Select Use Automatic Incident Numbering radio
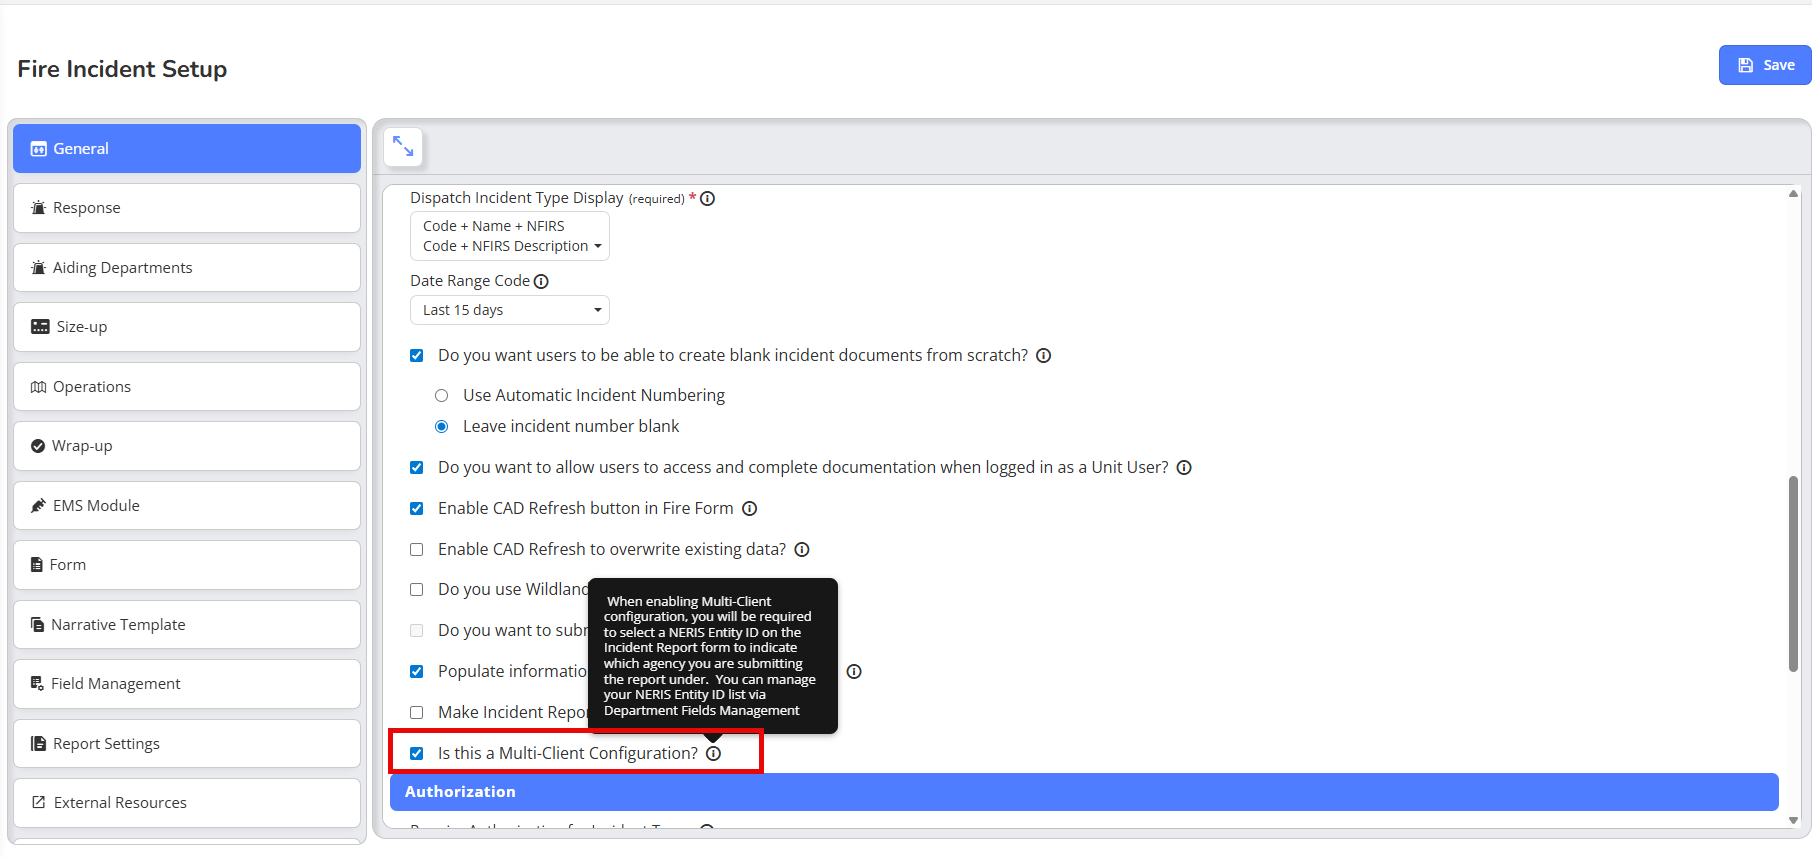Image resolution: width=1812 pixels, height=857 pixels. [441, 395]
